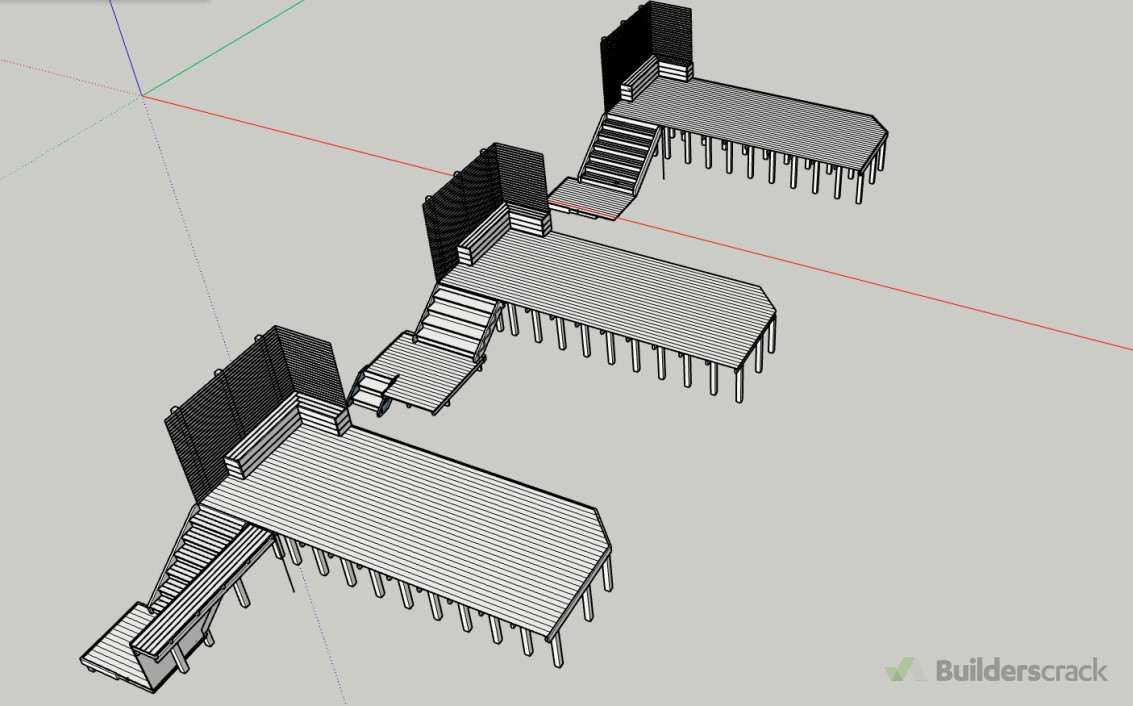Click the Builderscrack watermark text

pos(1021,670)
